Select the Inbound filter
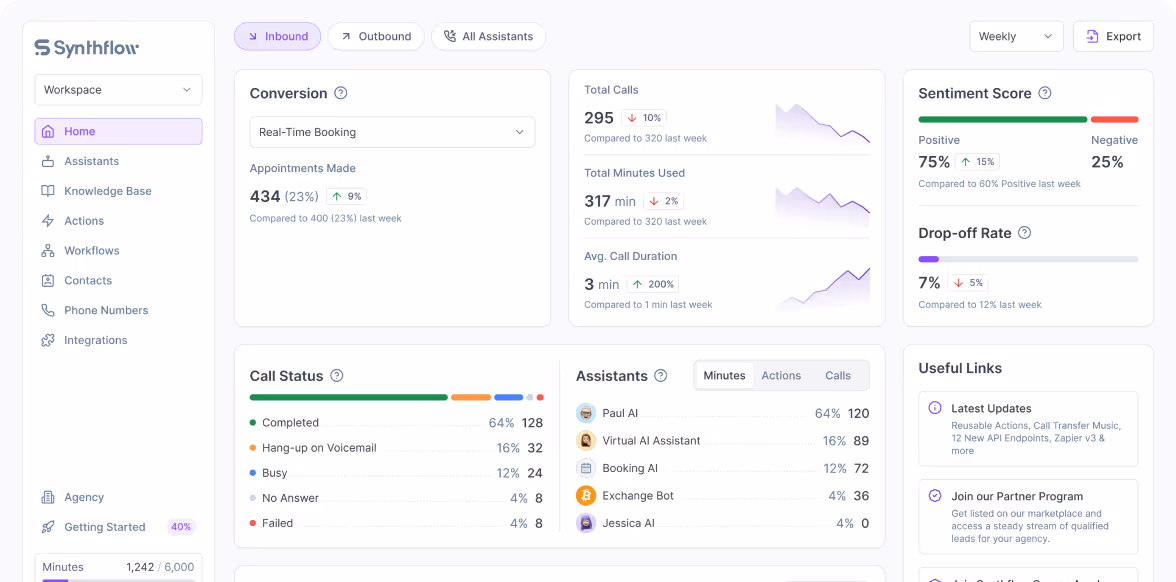Screen dimensions: 1176x582 click(x=278, y=36)
